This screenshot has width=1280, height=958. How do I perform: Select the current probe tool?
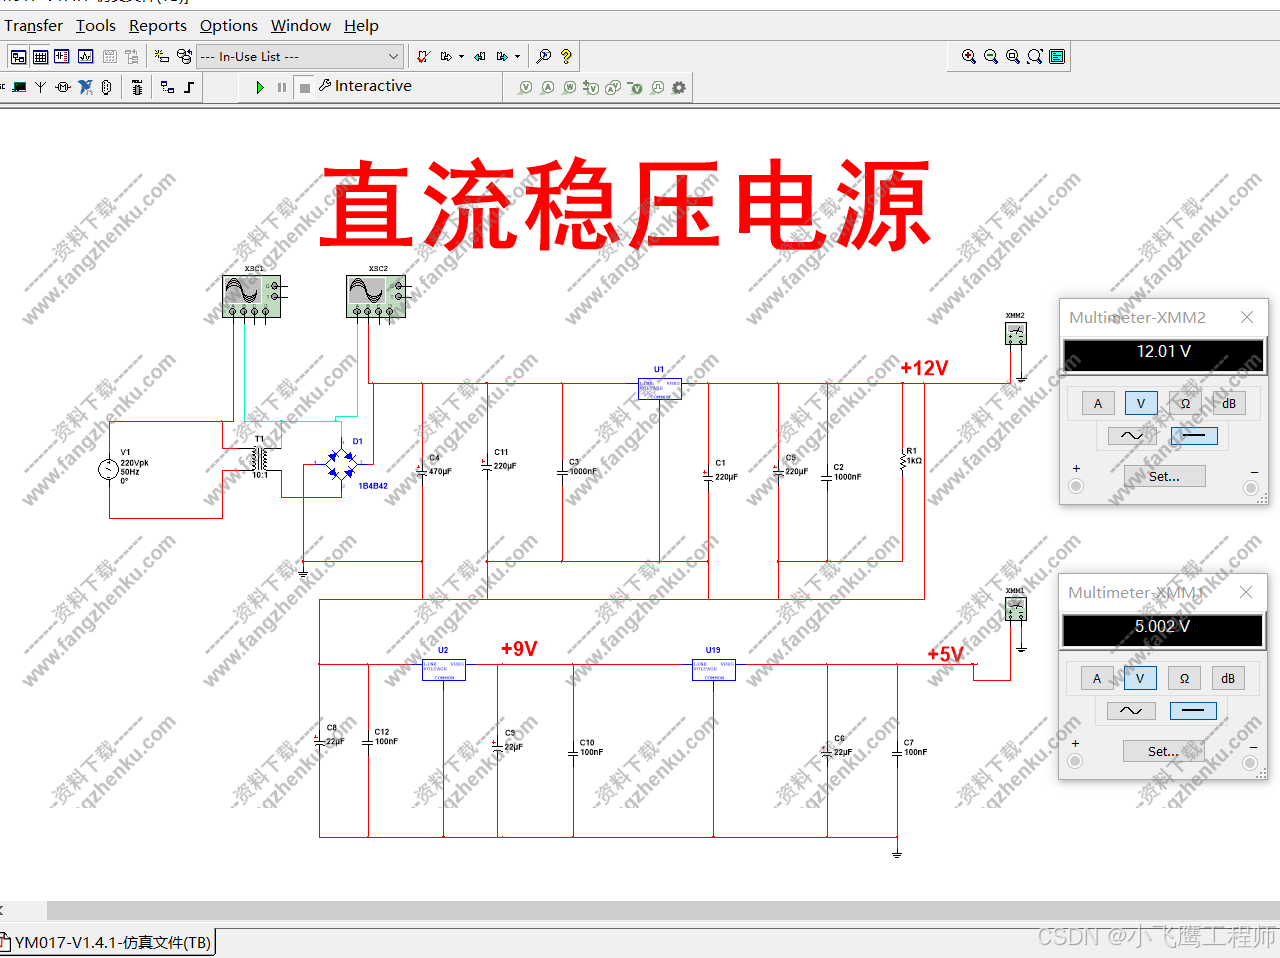pos(548,87)
